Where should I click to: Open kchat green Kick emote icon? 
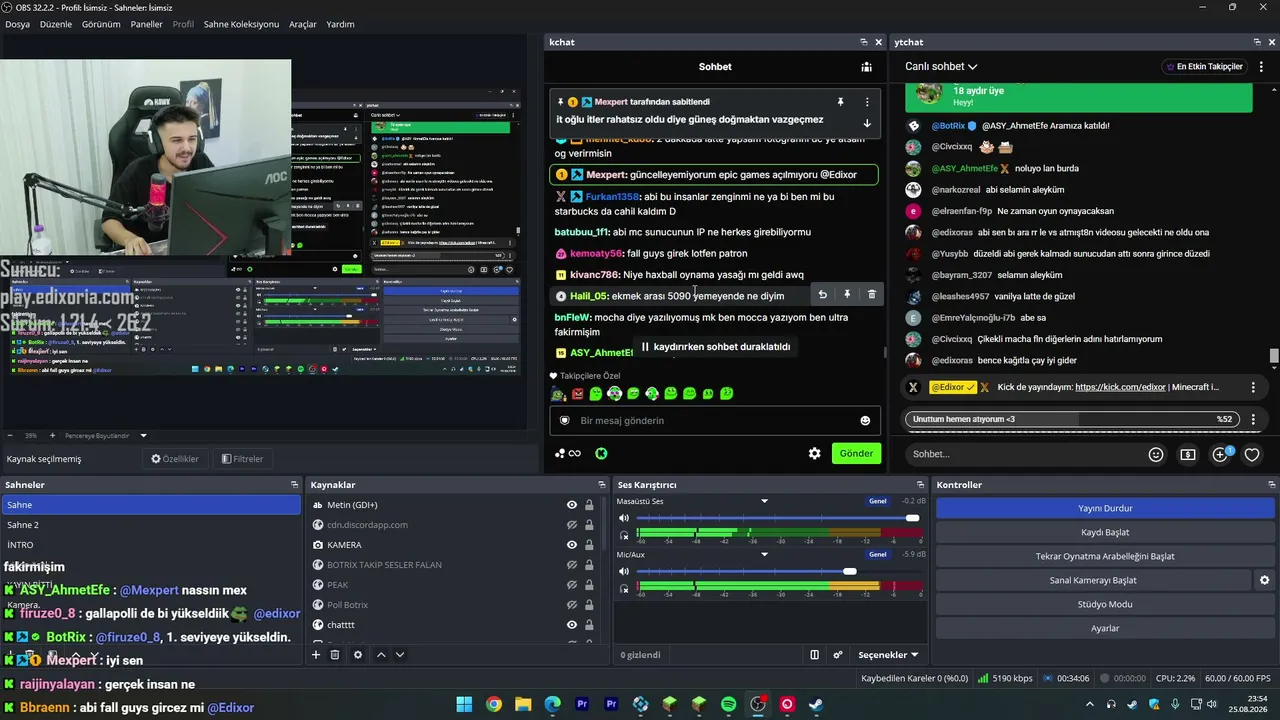click(601, 453)
